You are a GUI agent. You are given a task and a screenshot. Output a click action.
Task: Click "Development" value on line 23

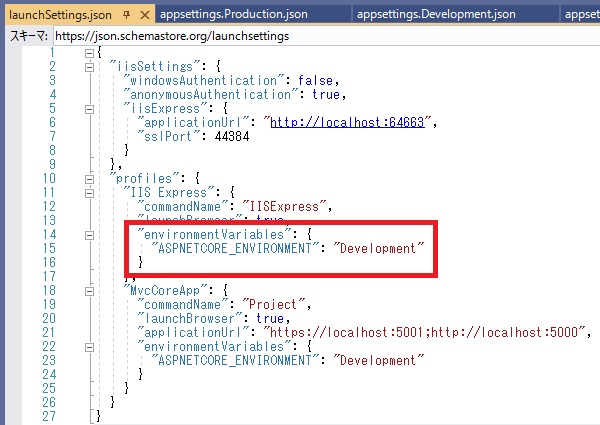[378, 360]
